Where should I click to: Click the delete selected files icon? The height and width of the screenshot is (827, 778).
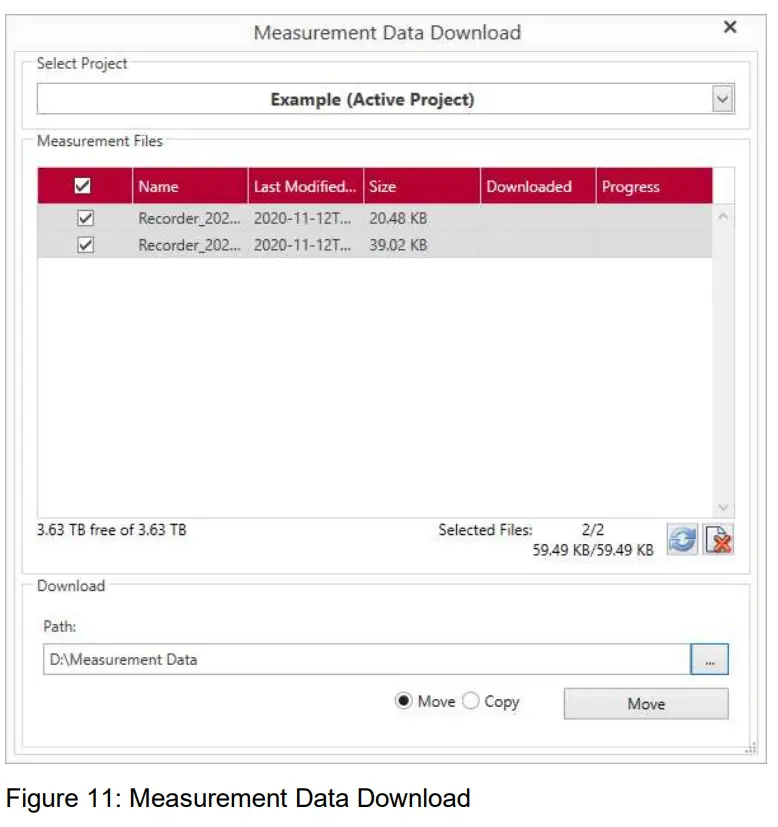click(718, 539)
